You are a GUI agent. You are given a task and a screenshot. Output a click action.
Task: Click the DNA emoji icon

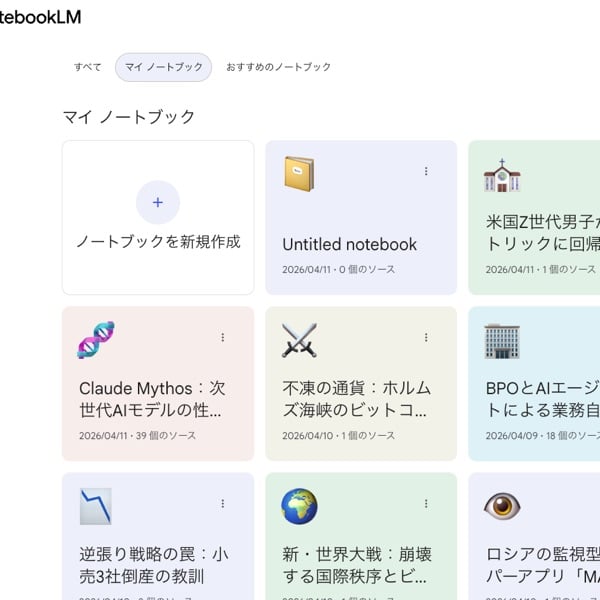pos(95,340)
